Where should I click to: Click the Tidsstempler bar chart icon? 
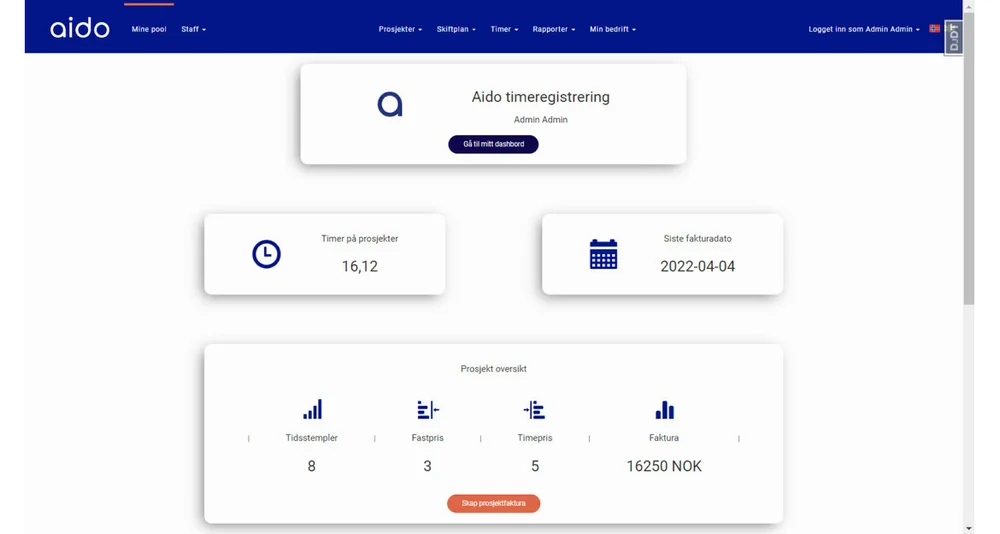point(312,410)
